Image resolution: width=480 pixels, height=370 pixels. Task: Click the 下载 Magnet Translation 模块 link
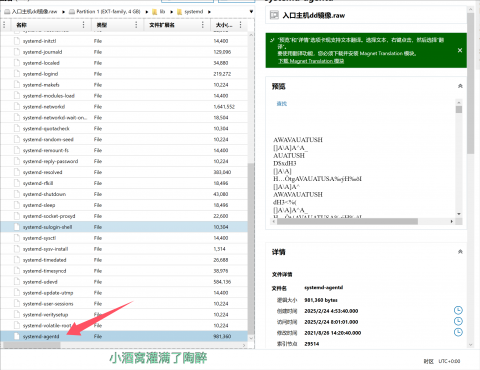(x=311, y=61)
